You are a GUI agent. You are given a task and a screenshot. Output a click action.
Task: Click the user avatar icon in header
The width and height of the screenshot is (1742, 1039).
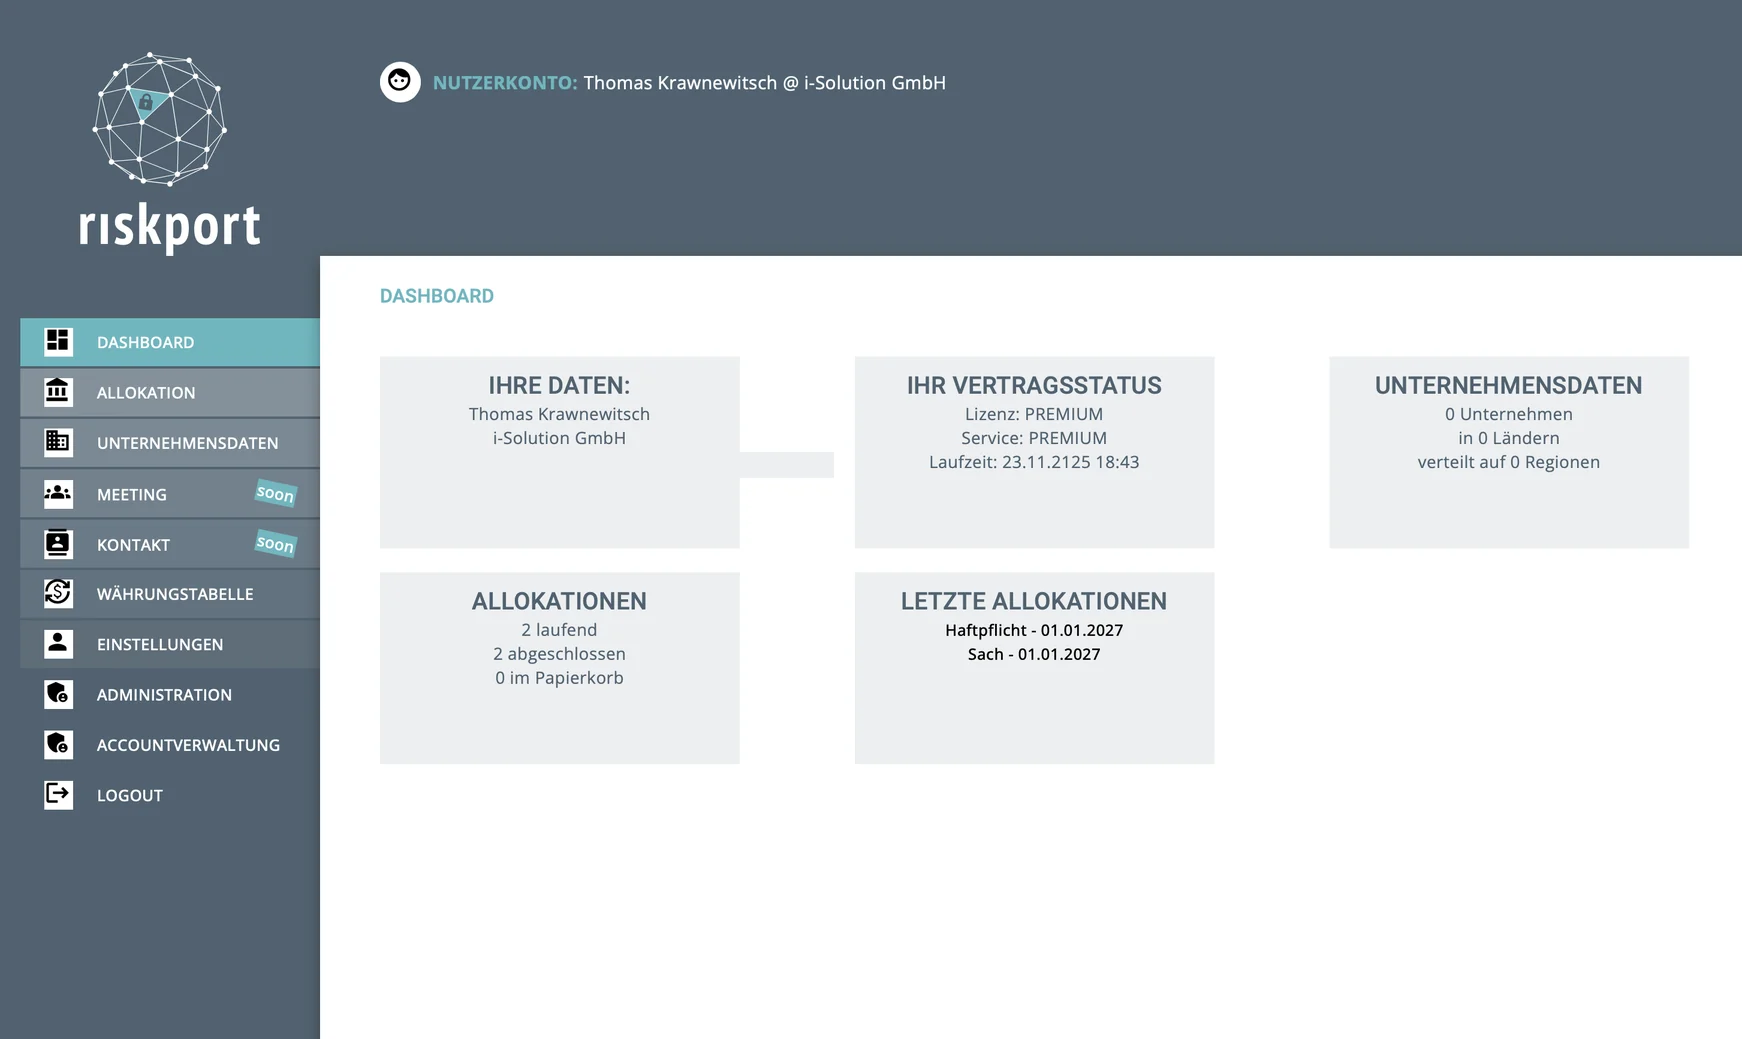click(x=400, y=82)
